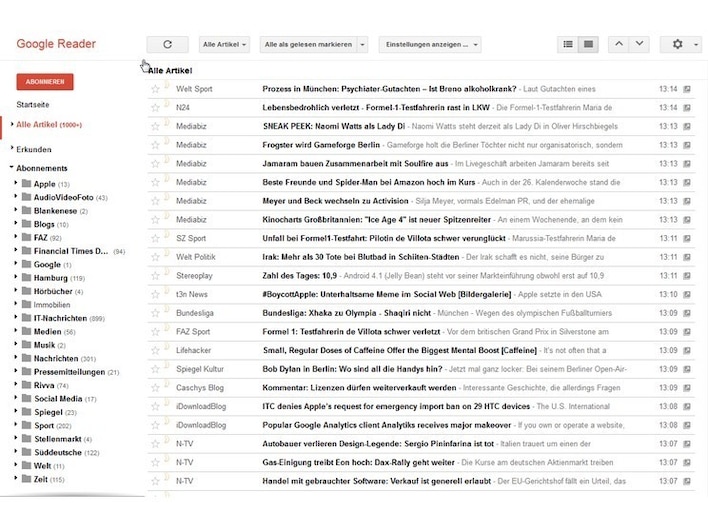The height and width of the screenshot is (532, 708).
Task: Click the Google Reader logo
Action: click(56, 44)
